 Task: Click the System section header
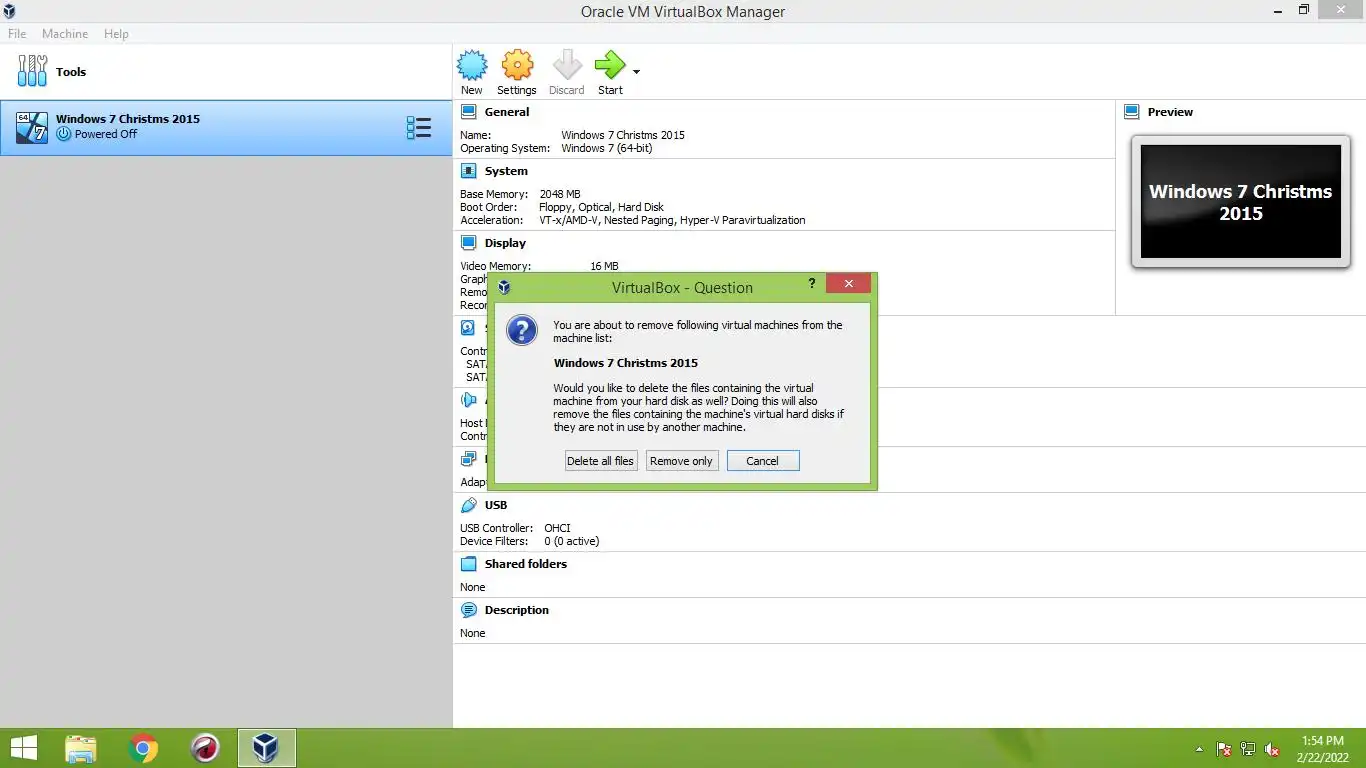506,171
